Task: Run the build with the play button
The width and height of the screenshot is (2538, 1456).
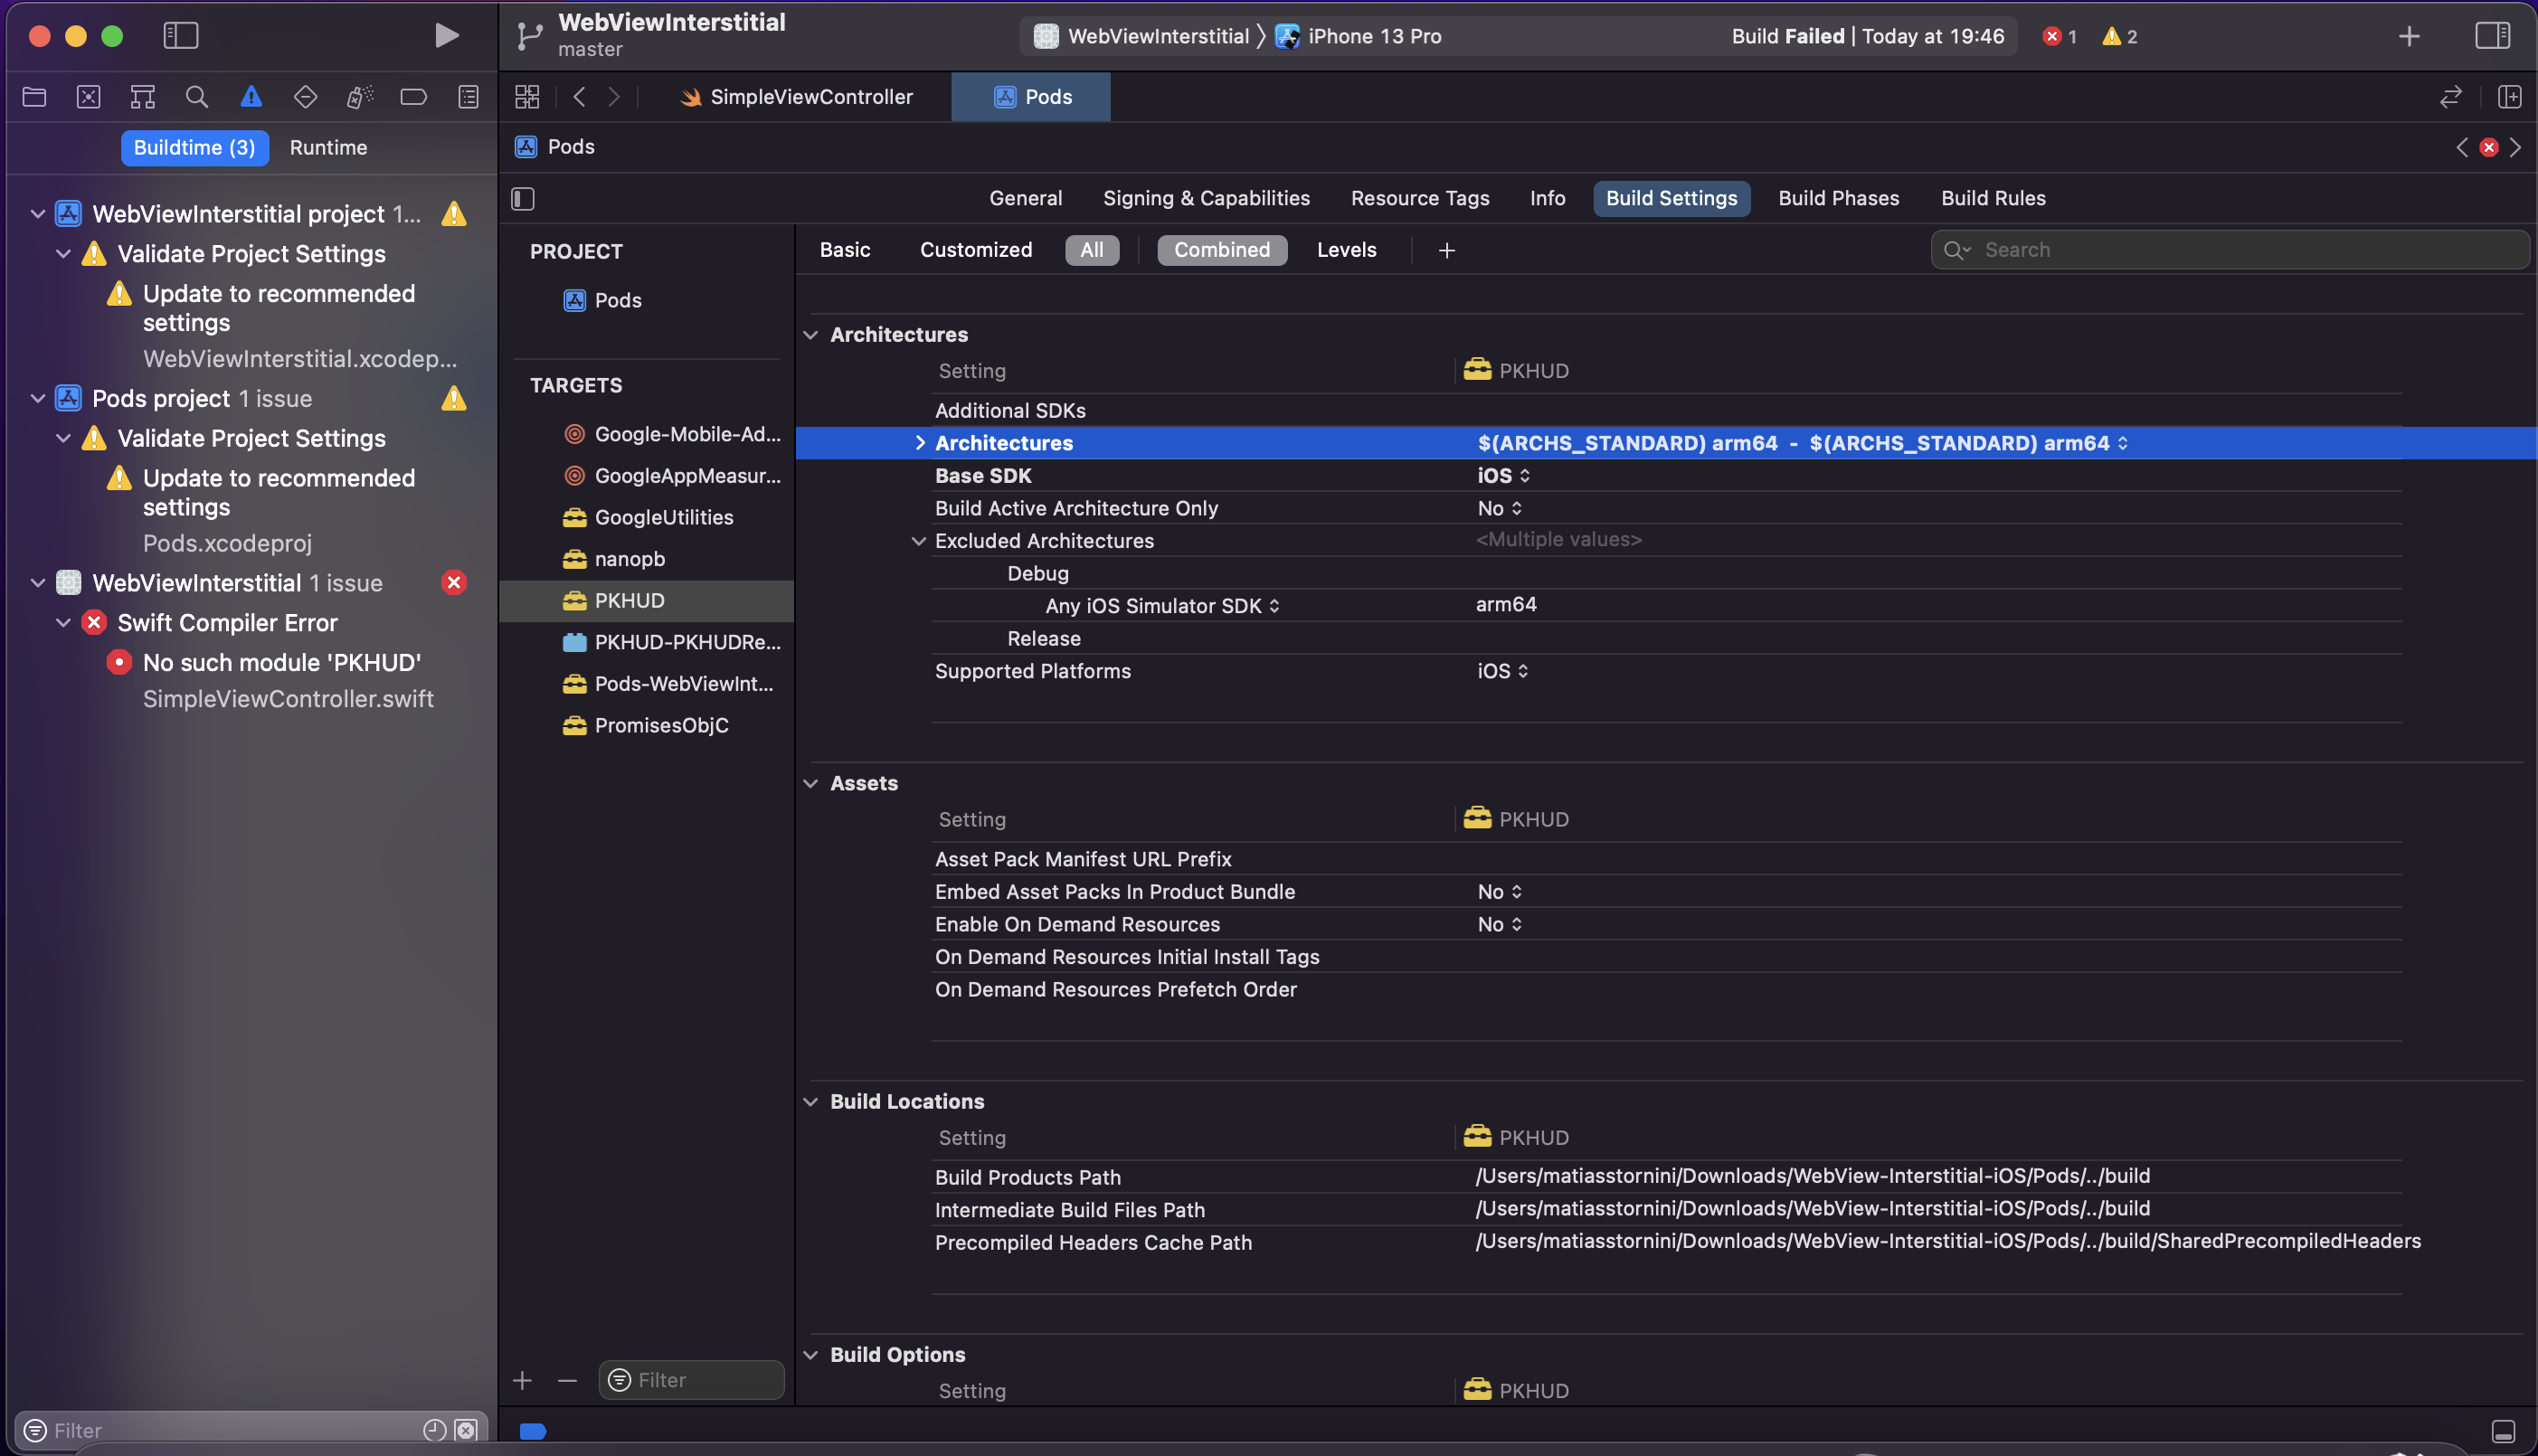Action: (446, 36)
